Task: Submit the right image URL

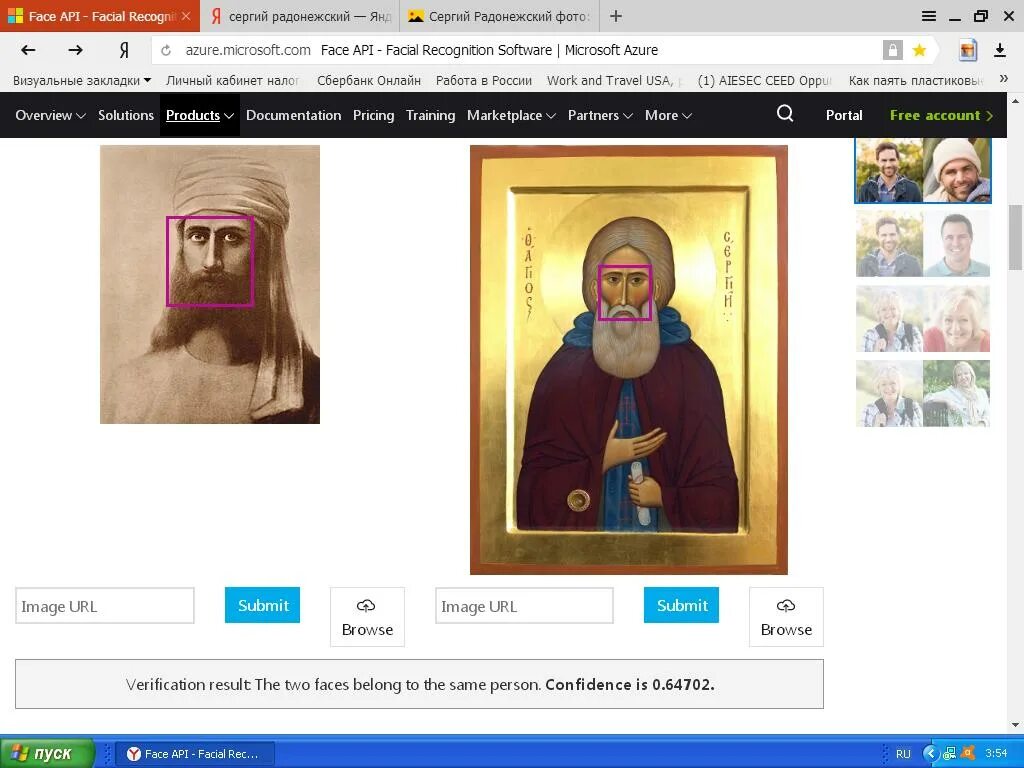Action: point(681,605)
